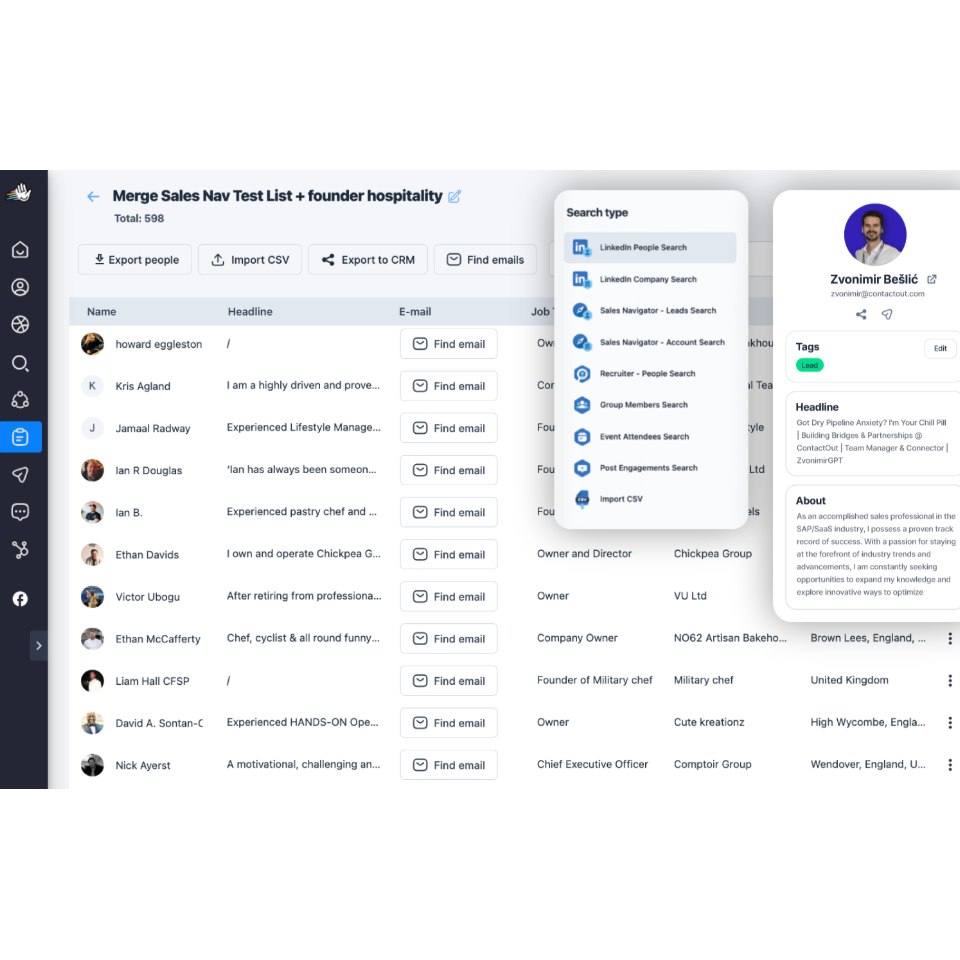Click Comptoir Group company cell

coord(713,764)
